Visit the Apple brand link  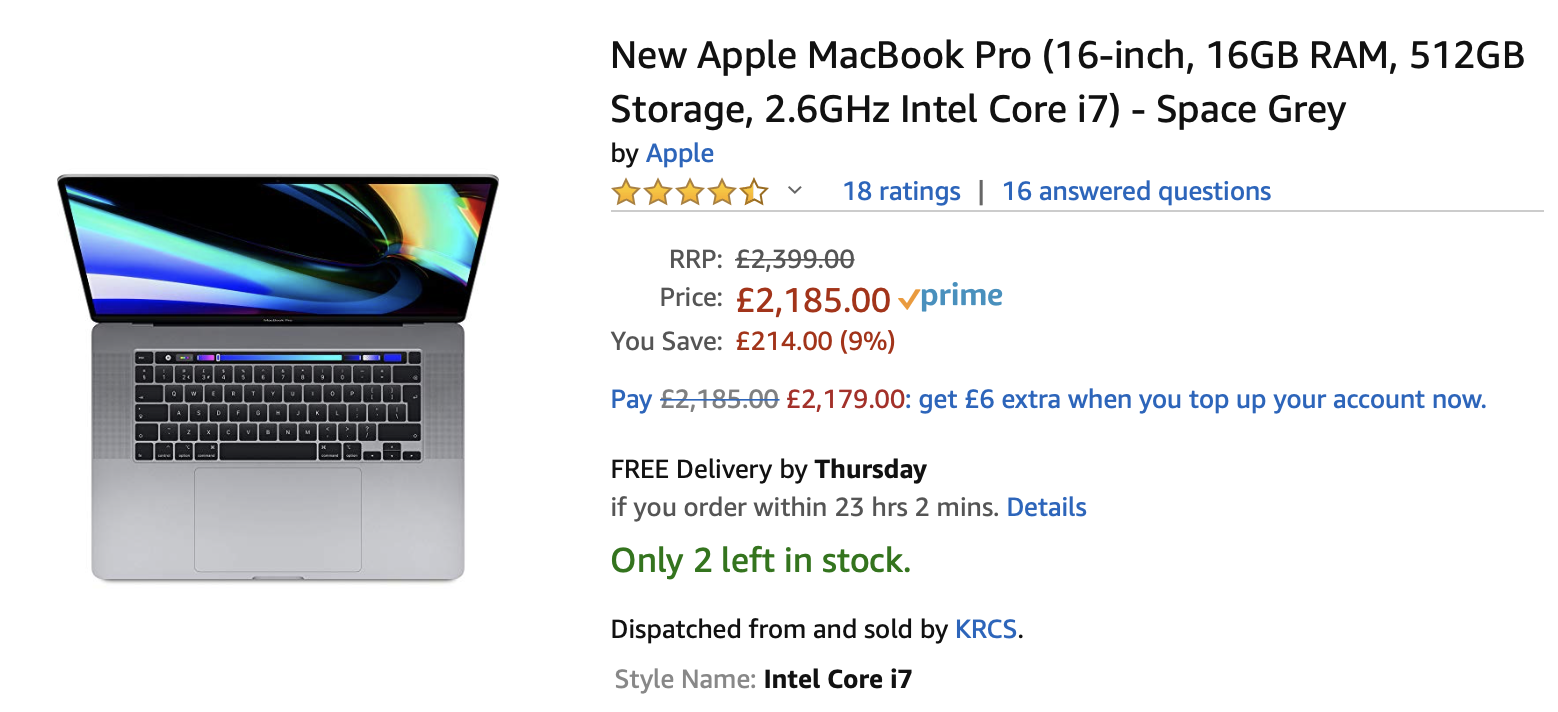680,154
